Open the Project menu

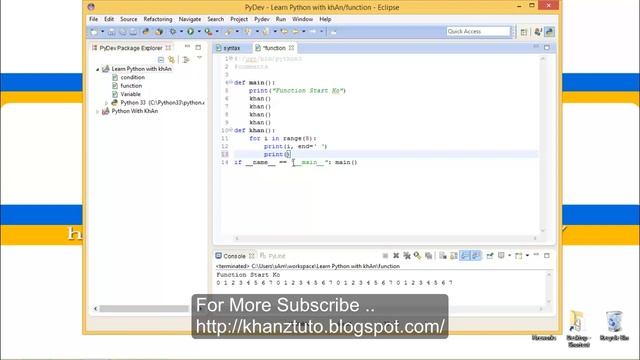pos(239,19)
